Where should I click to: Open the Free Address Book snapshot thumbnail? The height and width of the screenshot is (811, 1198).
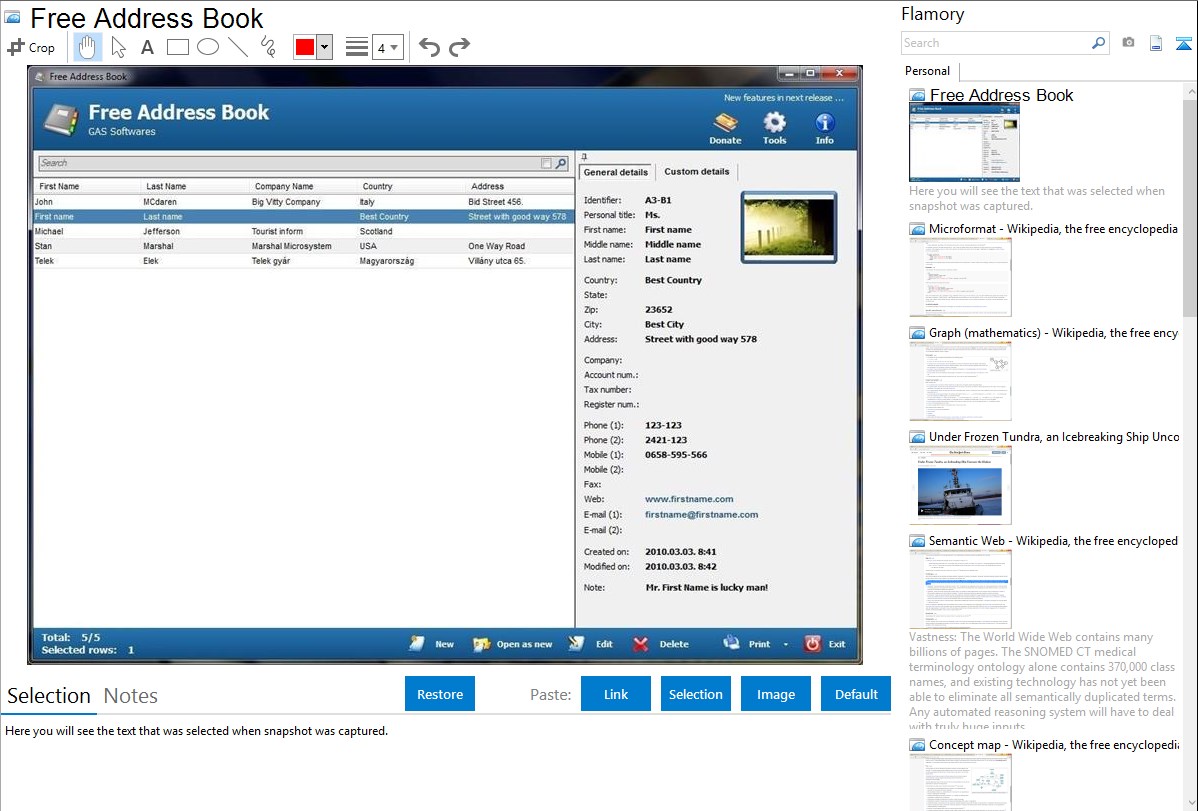tap(964, 142)
